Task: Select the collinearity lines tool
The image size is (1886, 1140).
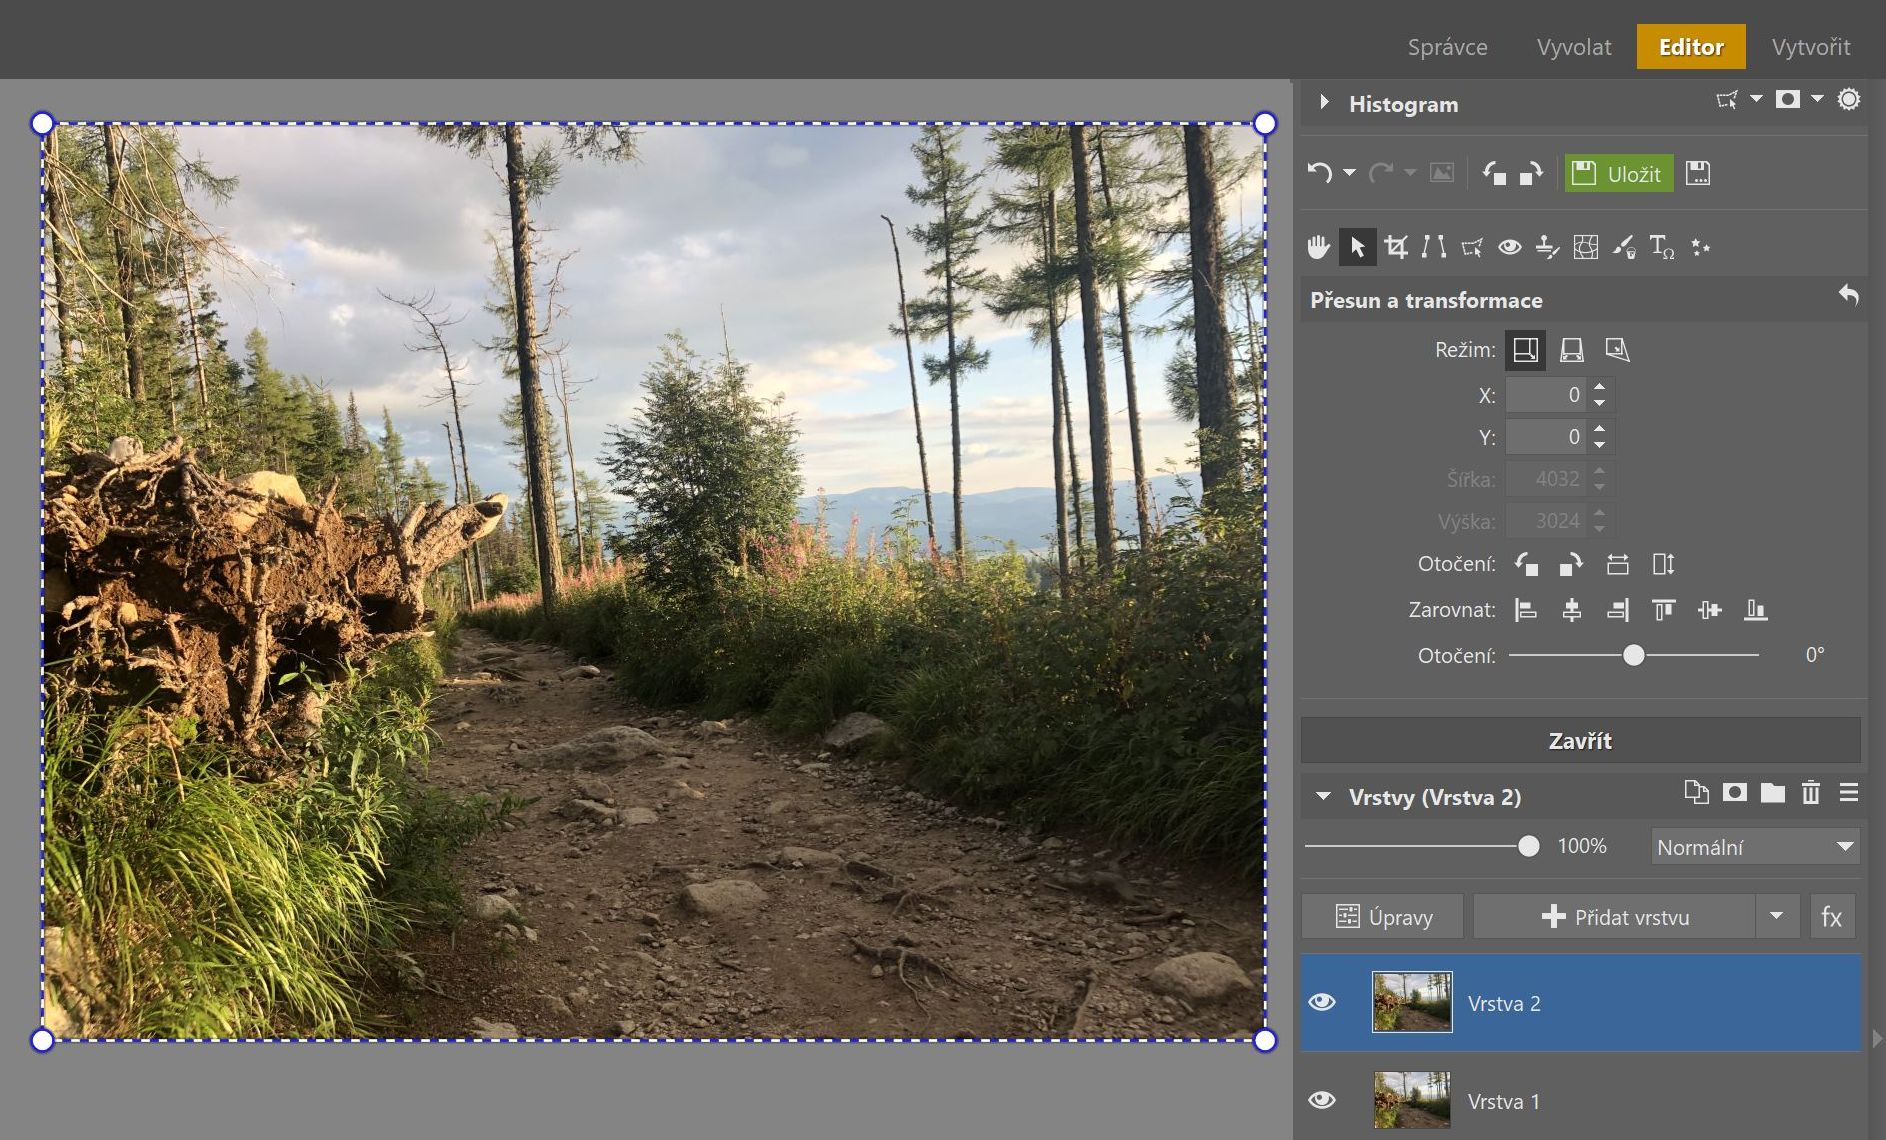Action: coord(1434,247)
